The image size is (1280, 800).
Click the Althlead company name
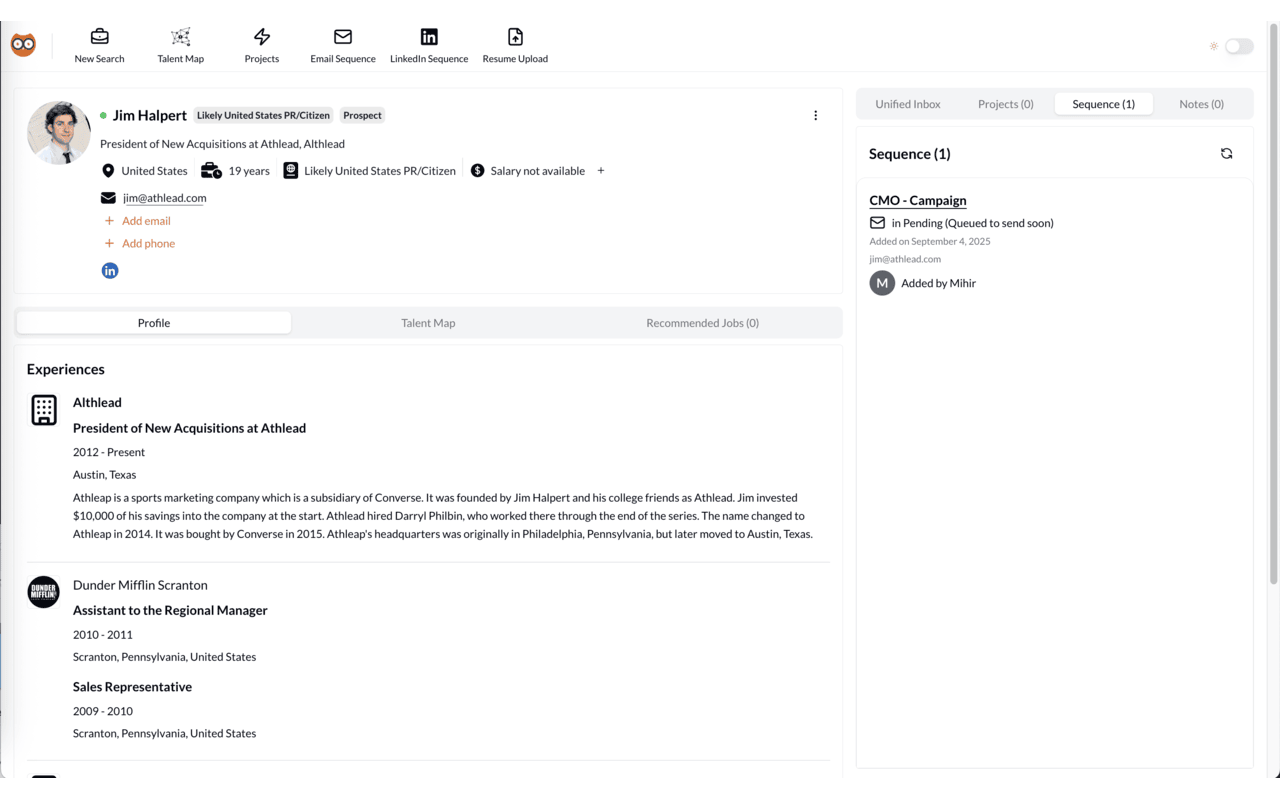point(97,402)
